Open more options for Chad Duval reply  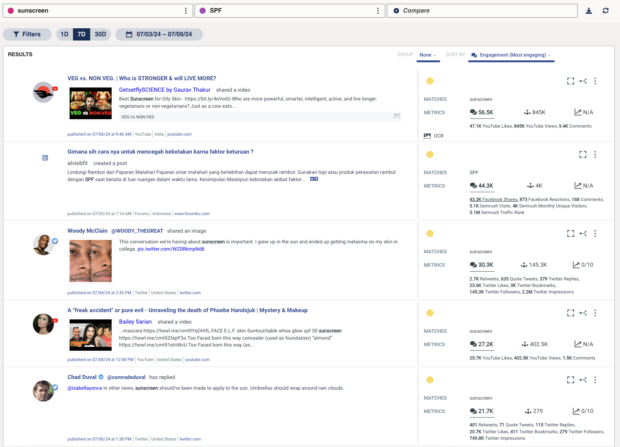pos(595,380)
